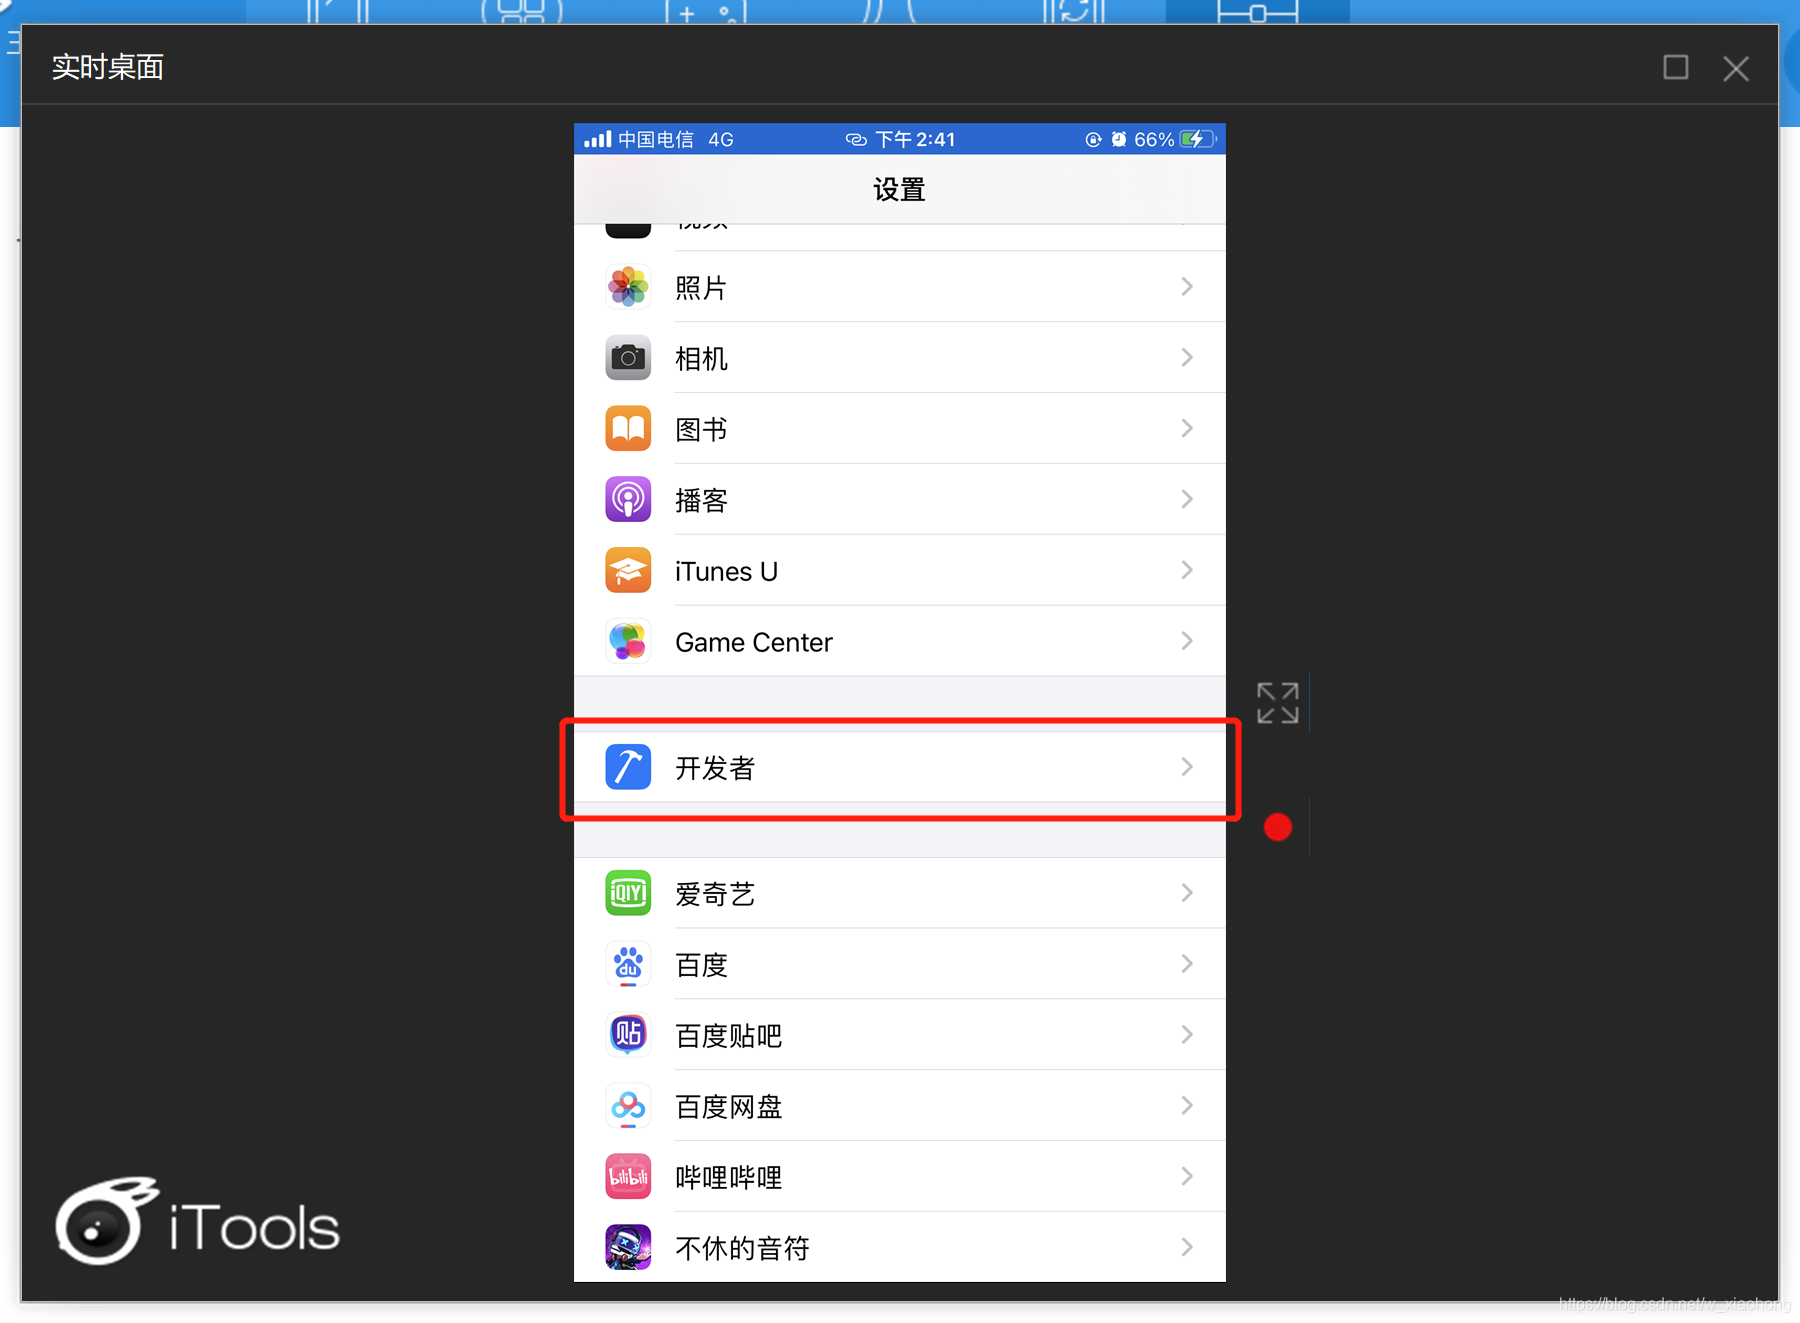1800x1323 pixels.
Task: Select the 播客 settings label
Action: (x=701, y=501)
